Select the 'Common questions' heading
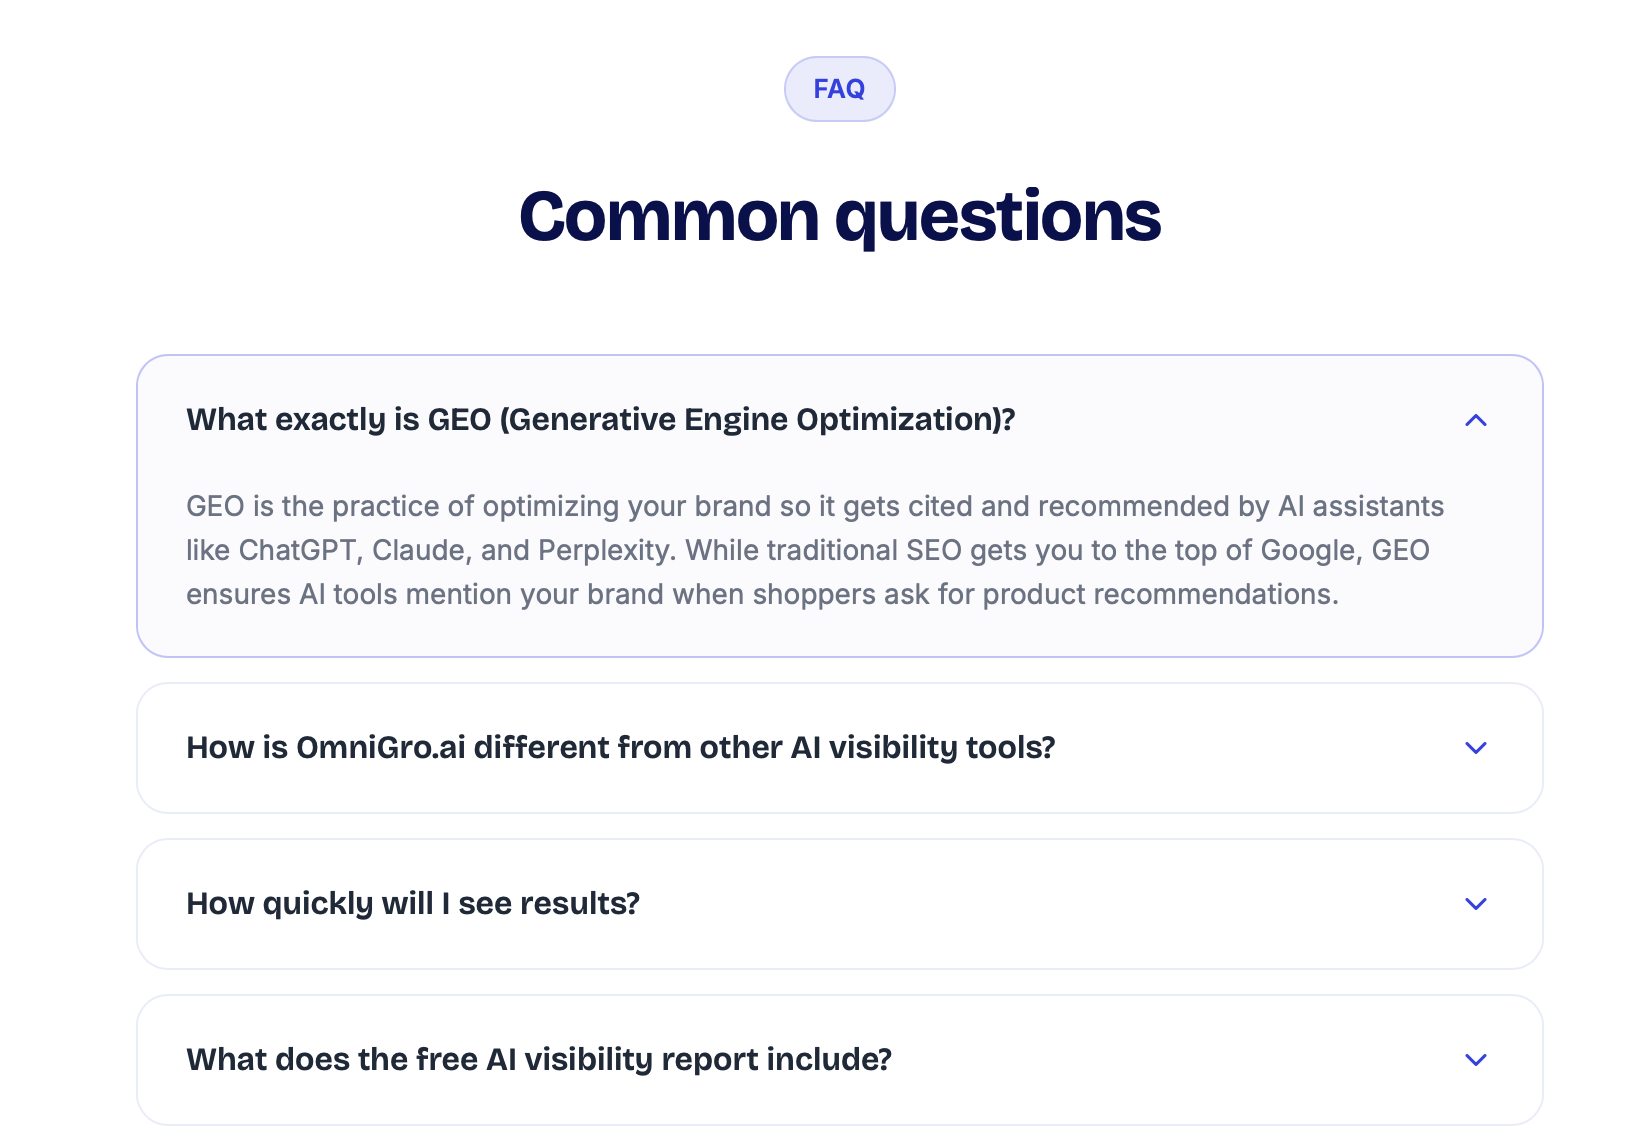 tap(840, 215)
